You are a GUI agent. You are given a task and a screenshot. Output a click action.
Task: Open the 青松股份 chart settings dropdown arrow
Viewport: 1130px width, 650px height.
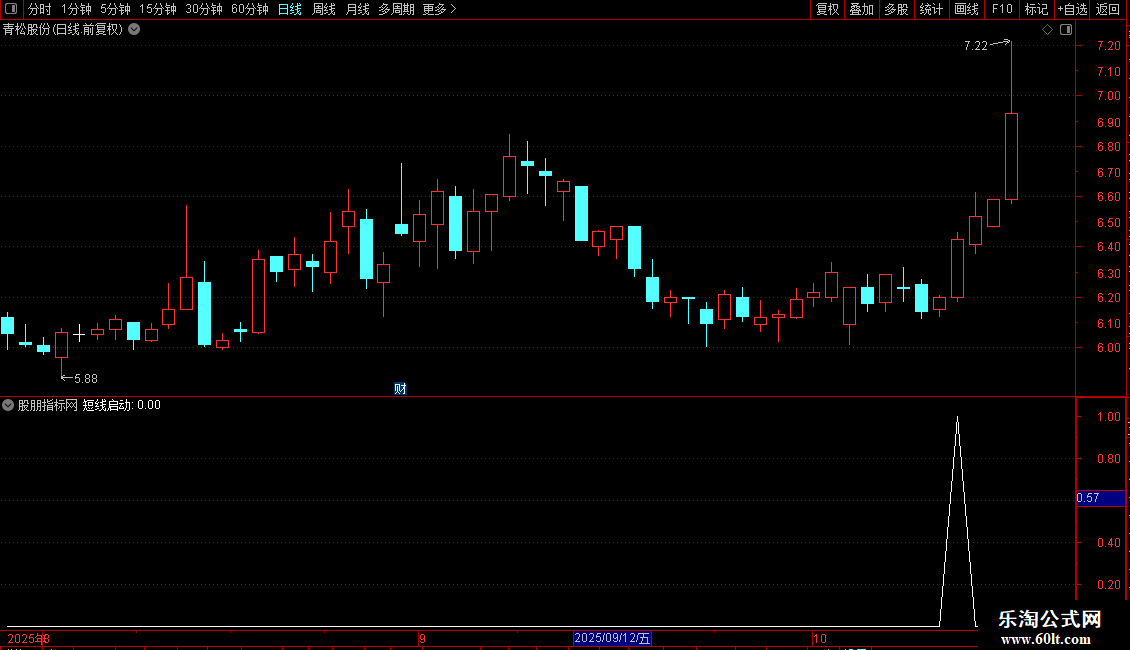coord(134,30)
